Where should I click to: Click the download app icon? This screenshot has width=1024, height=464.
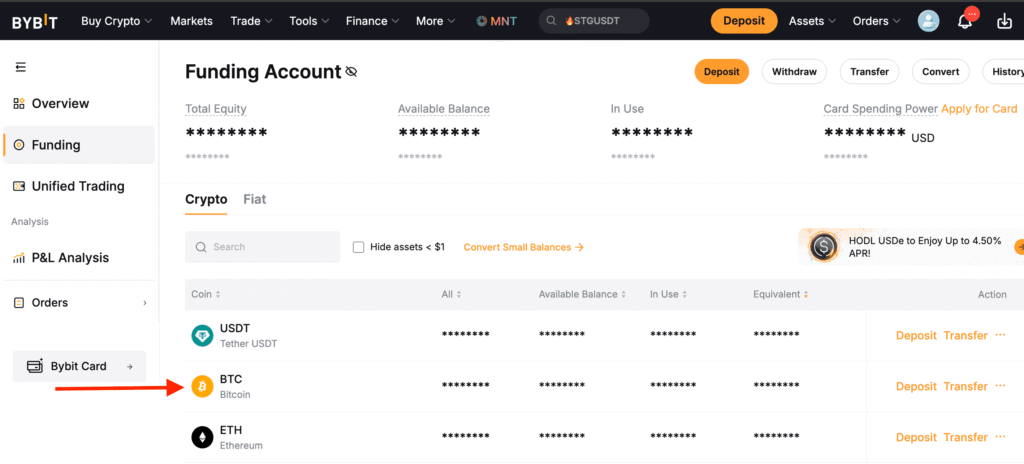click(x=1004, y=21)
